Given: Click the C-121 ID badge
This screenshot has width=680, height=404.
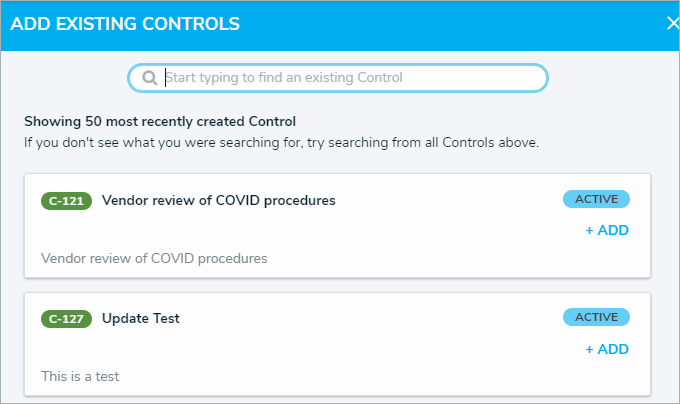Looking at the screenshot, I should coord(66,200).
